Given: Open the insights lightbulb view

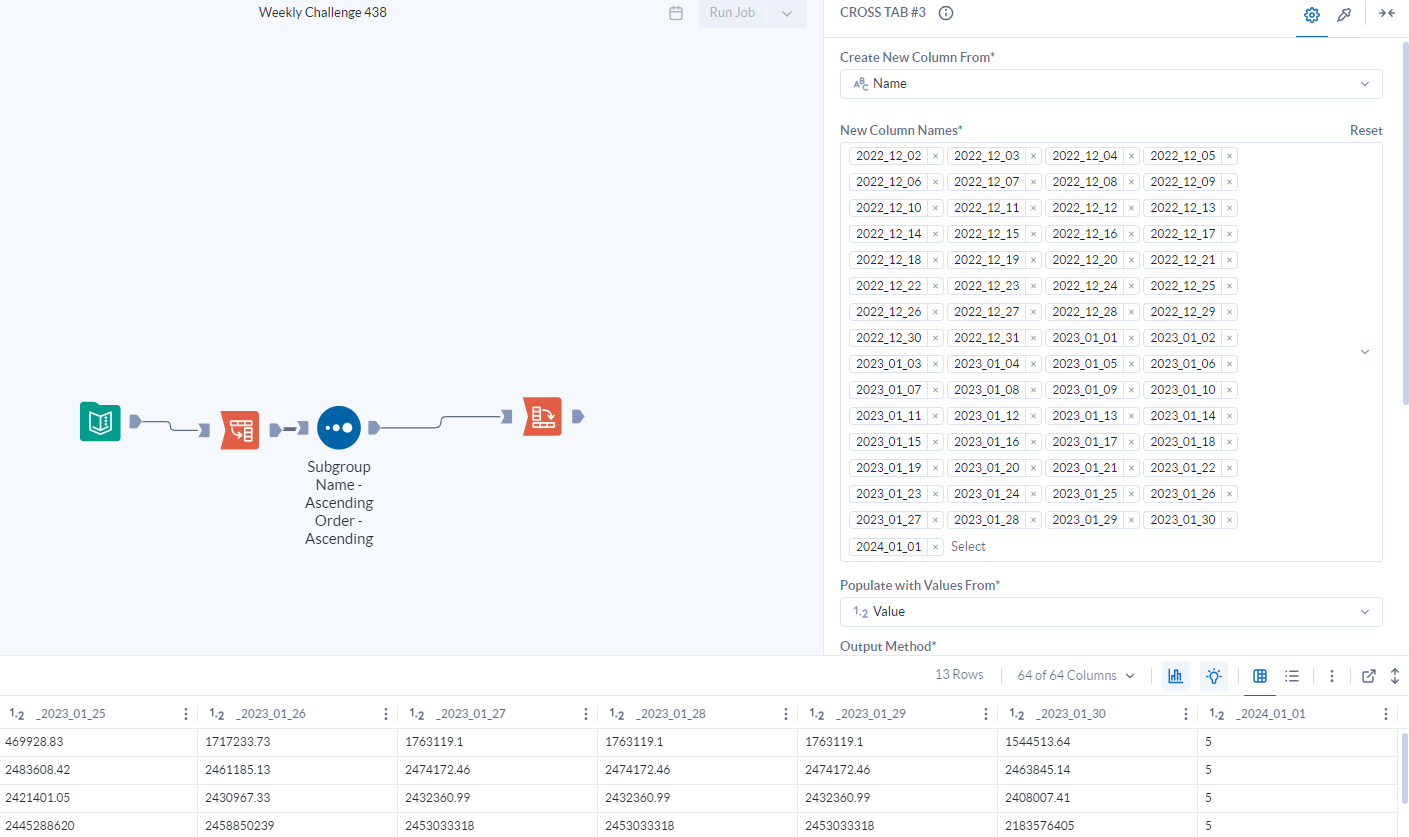Looking at the screenshot, I should pyautogui.click(x=1213, y=676).
